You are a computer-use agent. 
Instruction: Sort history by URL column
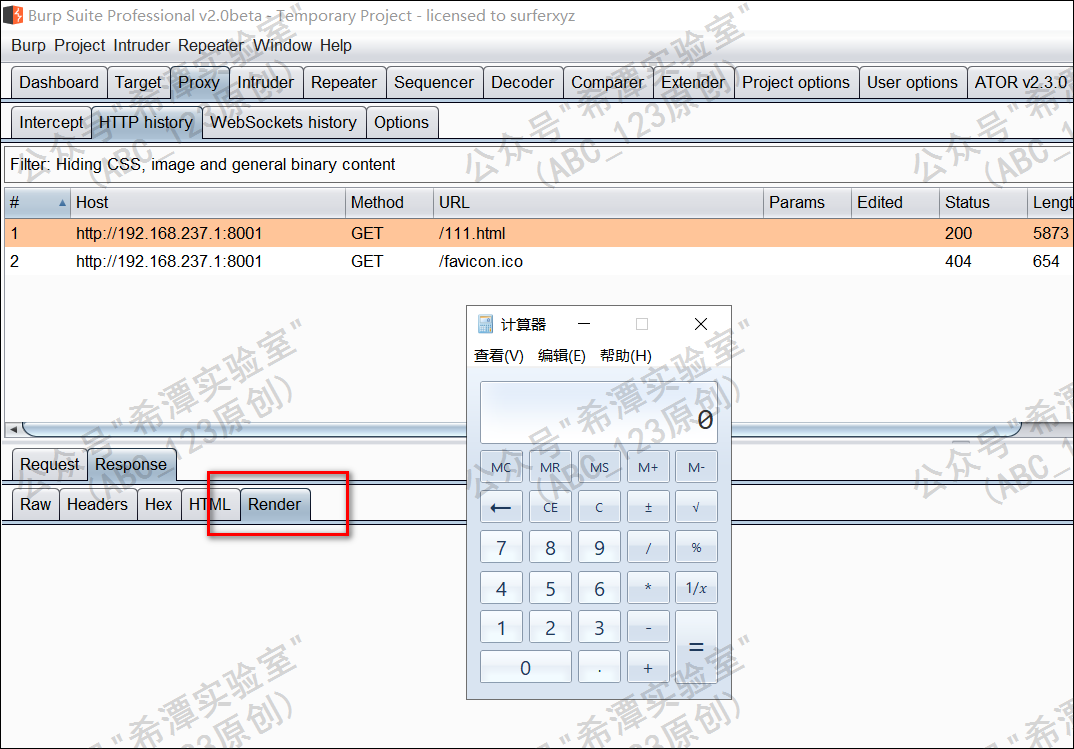click(x=598, y=203)
